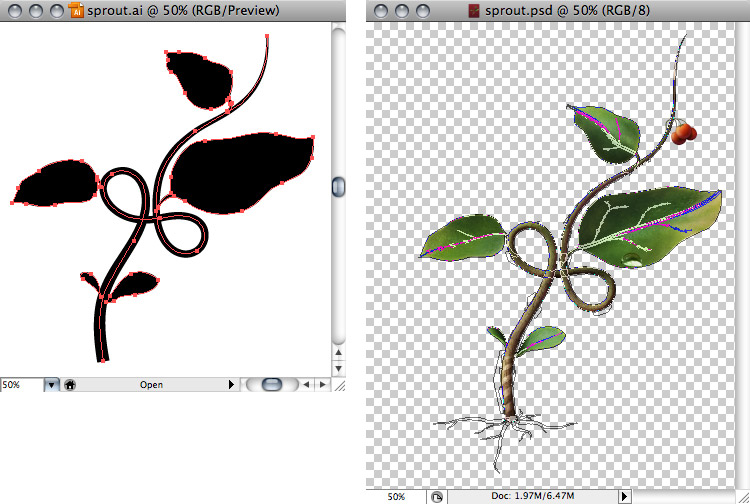This screenshot has width=750, height=504.
Task: Click the scroll left arrow in sprout.ai
Action: coord(308,384)
